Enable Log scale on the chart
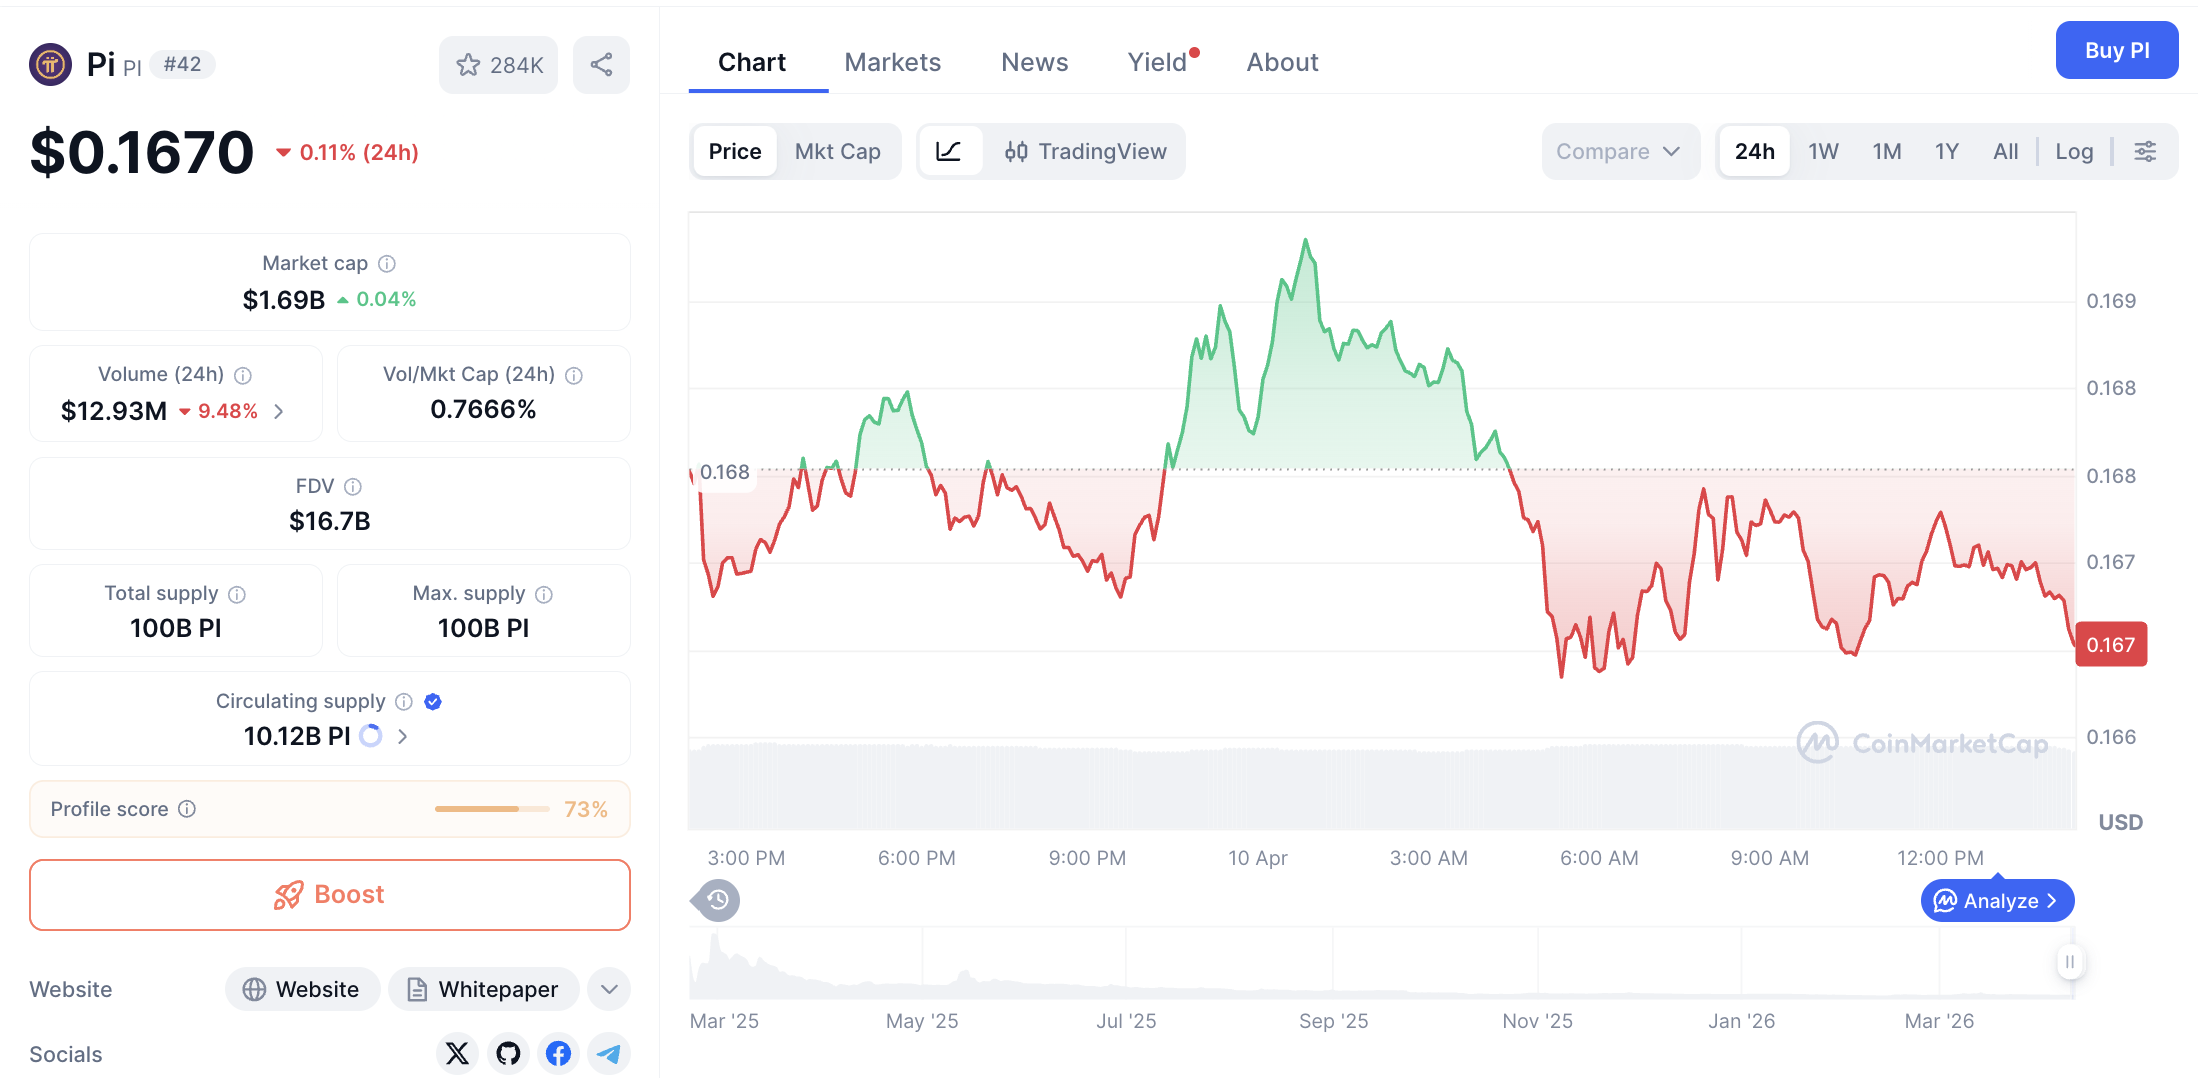The height and width of the screenshot is (1078, 2198). [2074, 151]
